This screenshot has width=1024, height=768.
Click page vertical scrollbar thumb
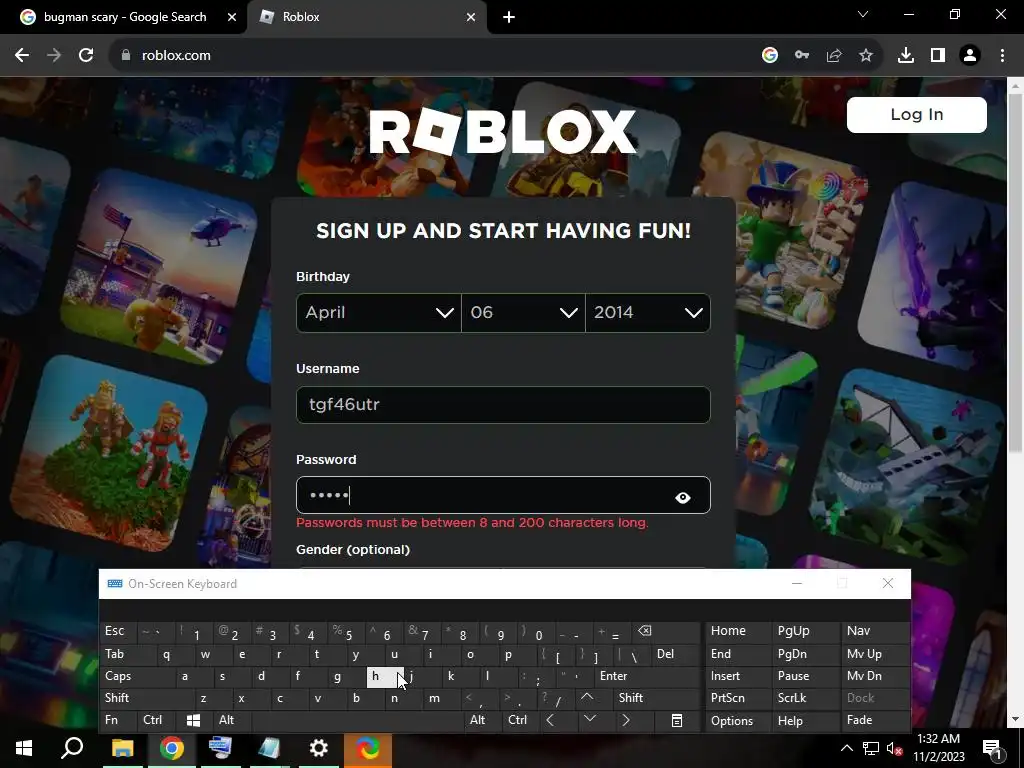[1015, 271]
